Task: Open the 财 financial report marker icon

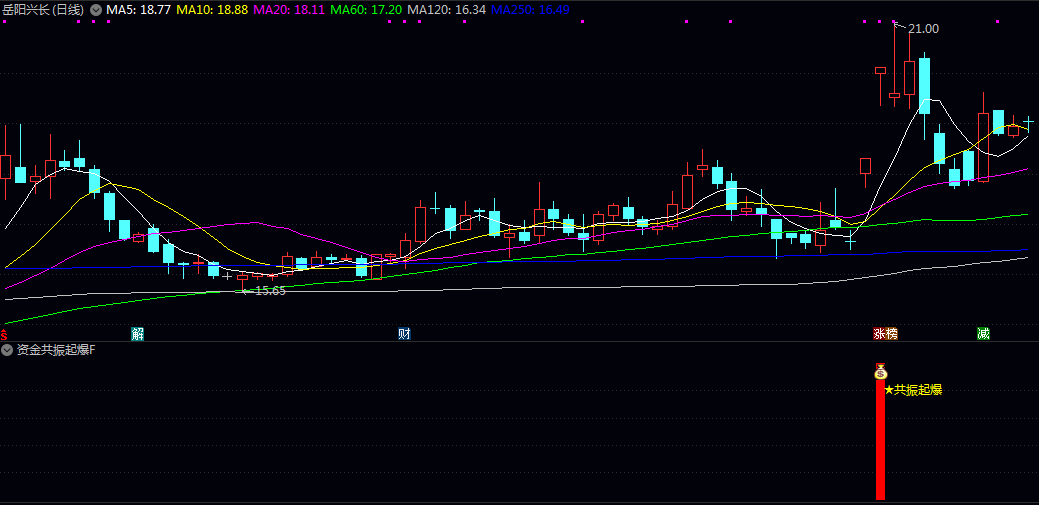Action: click(404, 333)
